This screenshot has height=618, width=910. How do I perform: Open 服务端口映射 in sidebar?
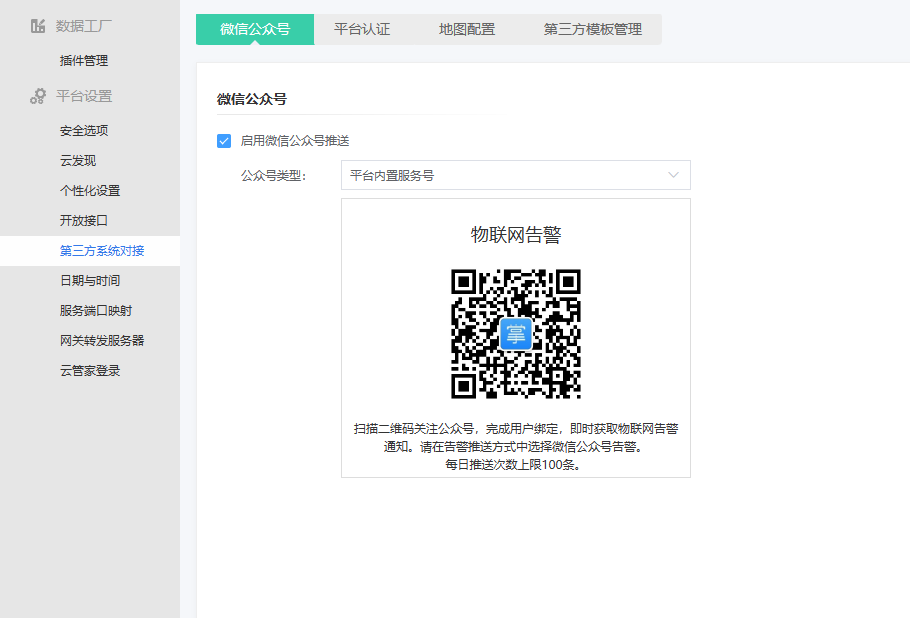(x=96, y=310)
